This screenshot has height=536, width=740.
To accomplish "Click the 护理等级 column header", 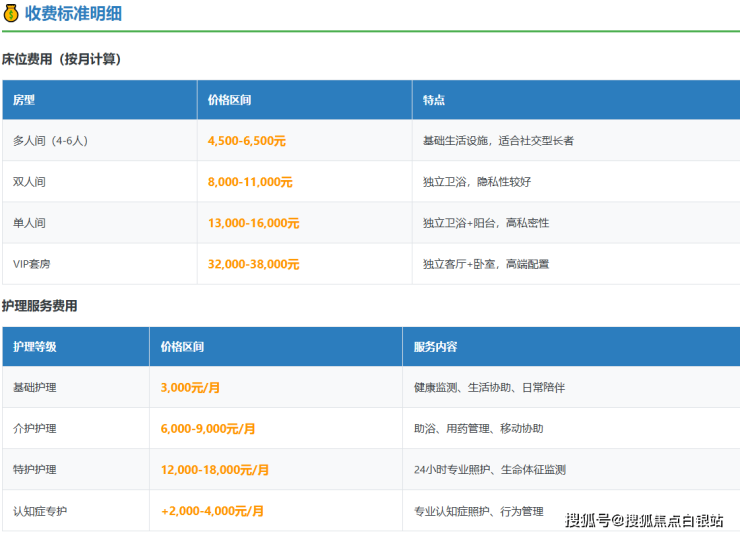I will point(35,347).
